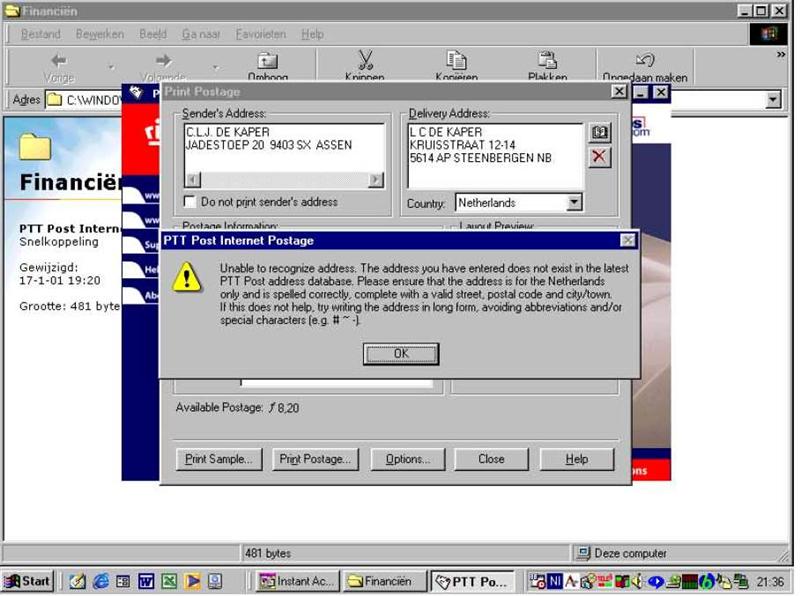This screenshot has height=596, width=800.
Task: Click the sender's address scrollbar left arrow
Action: click(193, 180)
